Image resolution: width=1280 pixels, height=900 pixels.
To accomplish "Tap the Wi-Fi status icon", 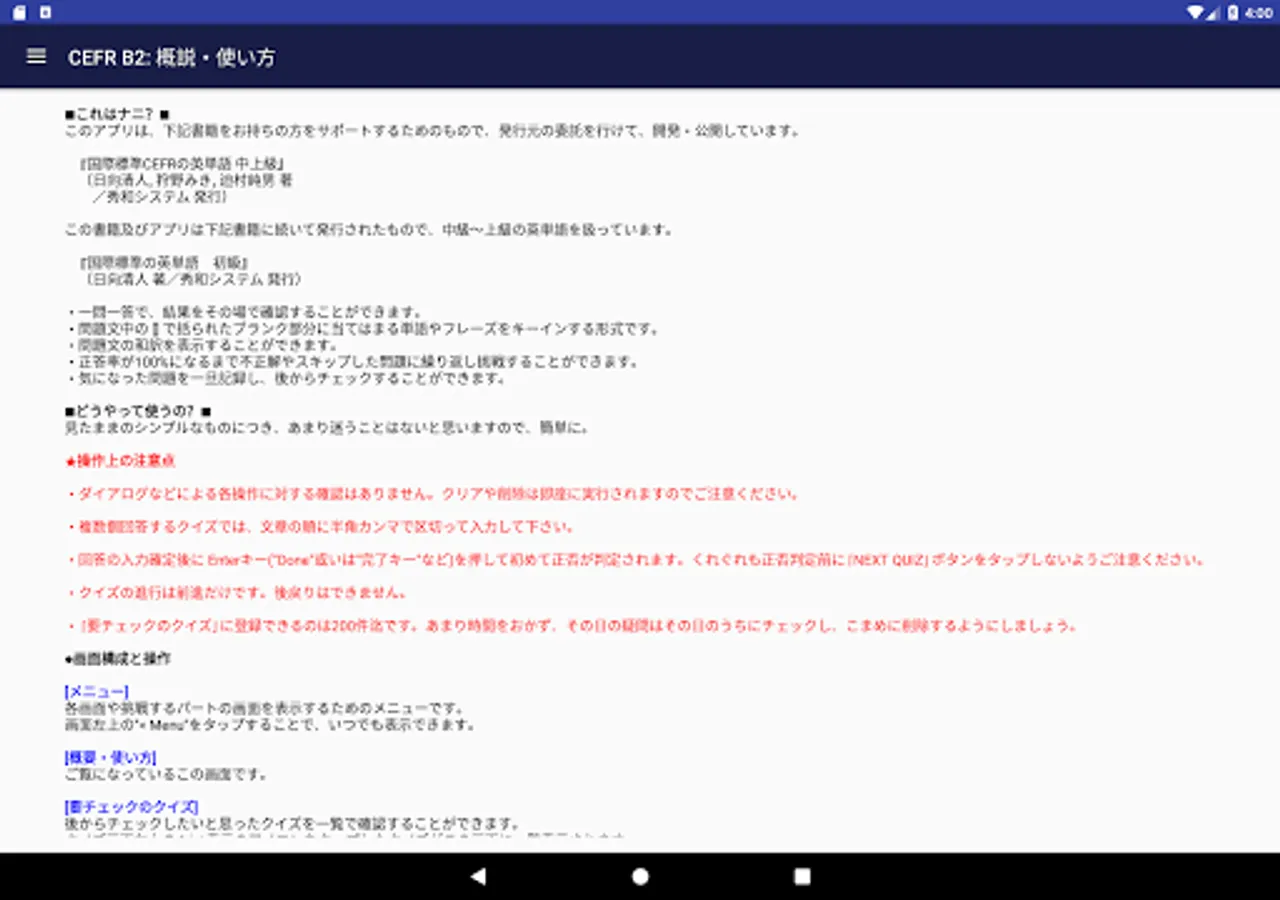I will [x=1195, y=12].
